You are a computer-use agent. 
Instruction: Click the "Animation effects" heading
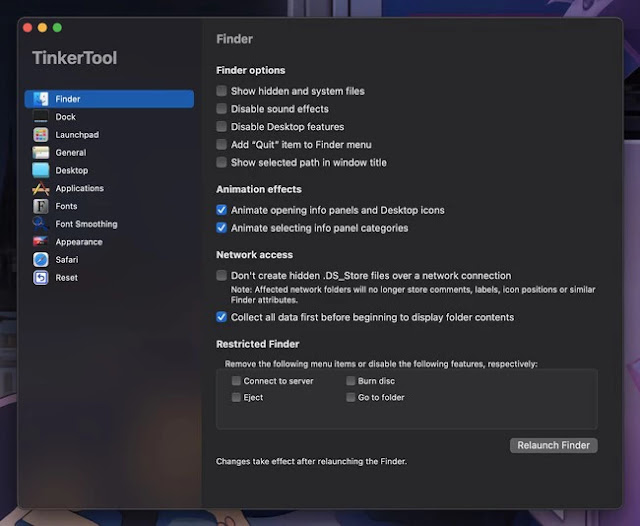pos(259,189)
